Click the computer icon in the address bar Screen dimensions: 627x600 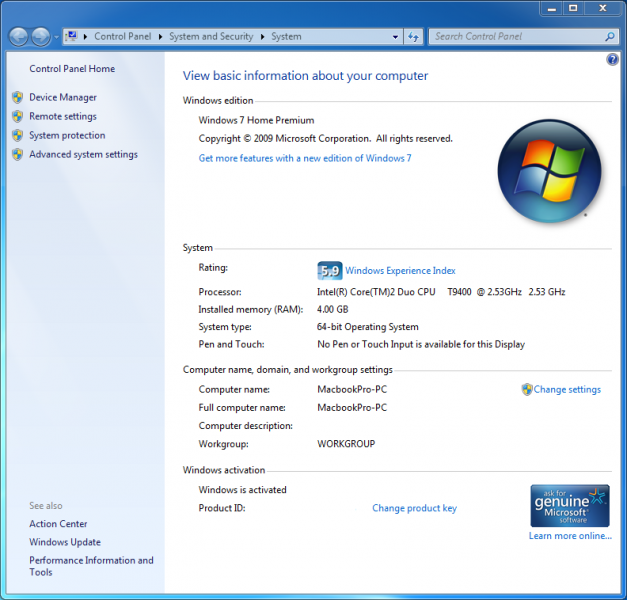point(71,37)
